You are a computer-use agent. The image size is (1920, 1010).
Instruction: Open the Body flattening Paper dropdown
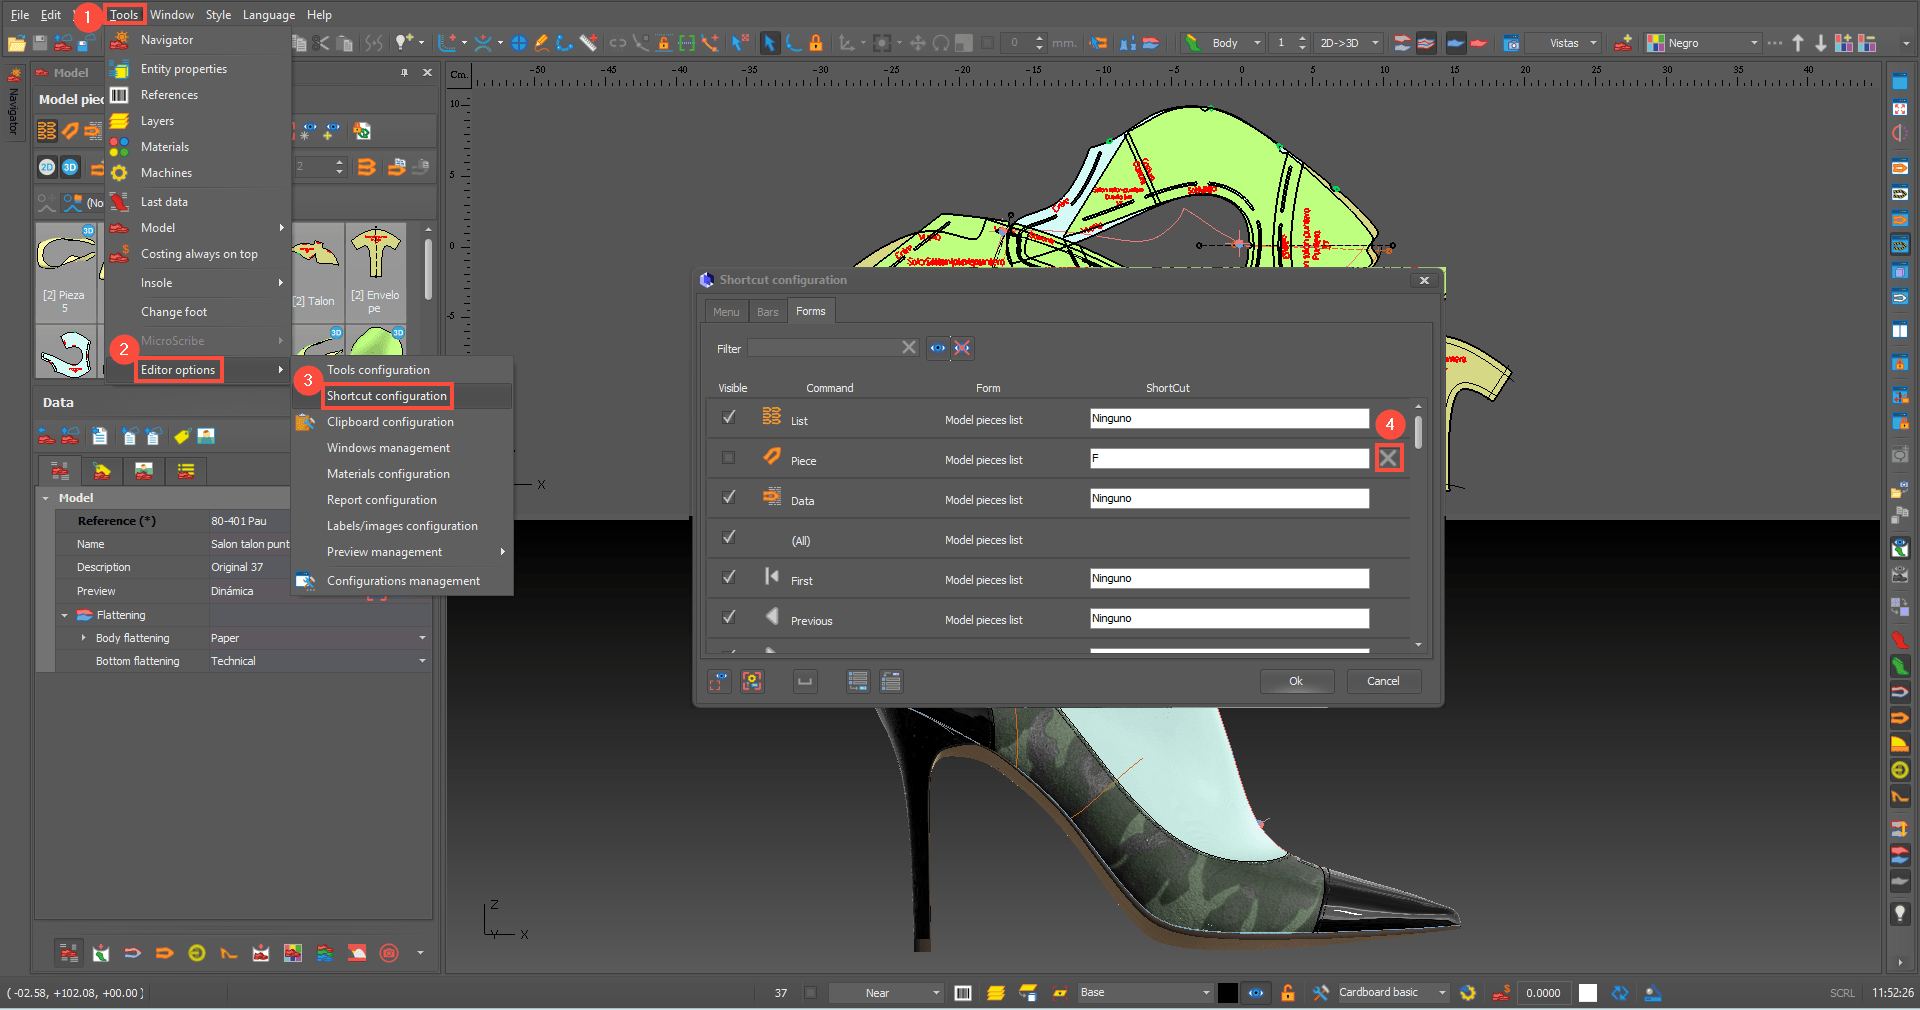[x=422, y=638]
